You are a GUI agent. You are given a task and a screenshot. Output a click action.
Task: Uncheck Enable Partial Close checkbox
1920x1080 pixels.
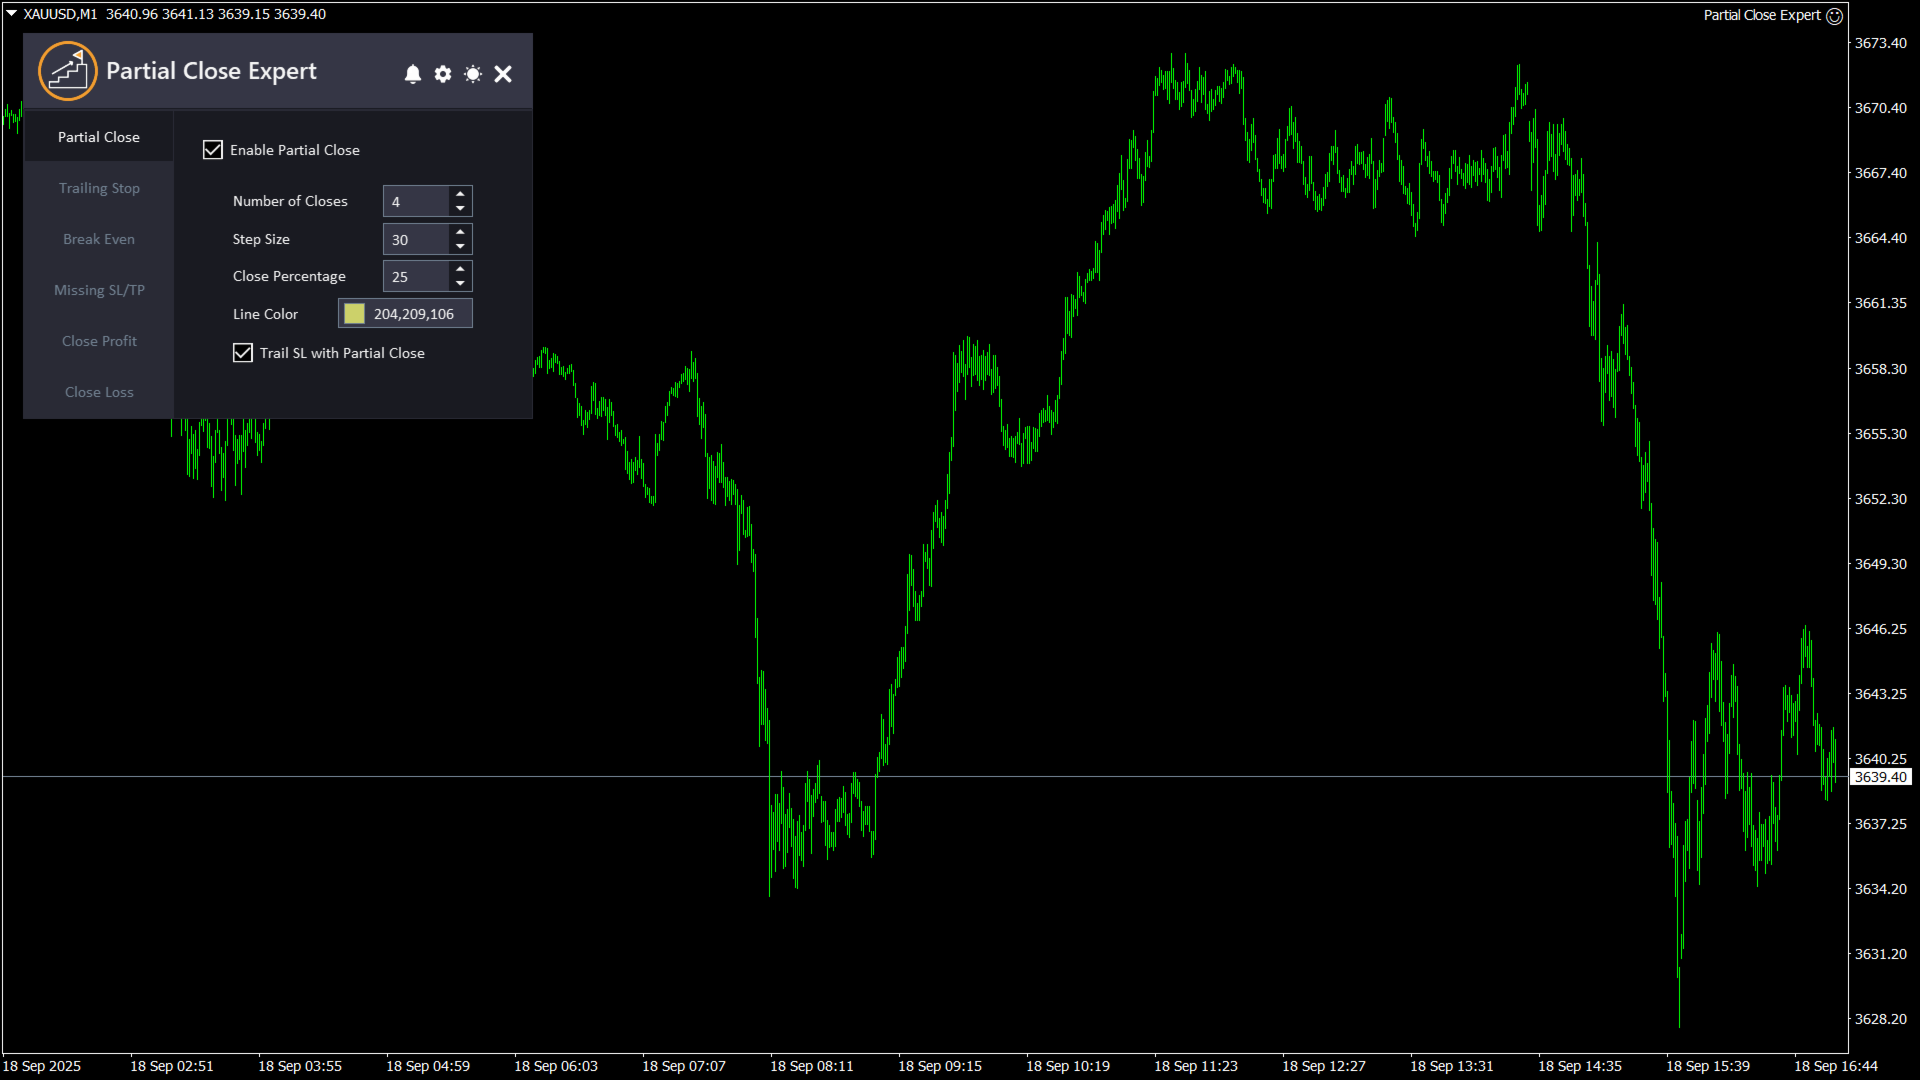(x=213, y=150)
